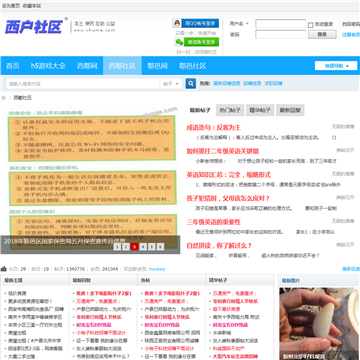This screenshot has height=360, width=360.
Task: Toggle the 自动登录 auto-login checkbox
Action: [x=310, y=25]
